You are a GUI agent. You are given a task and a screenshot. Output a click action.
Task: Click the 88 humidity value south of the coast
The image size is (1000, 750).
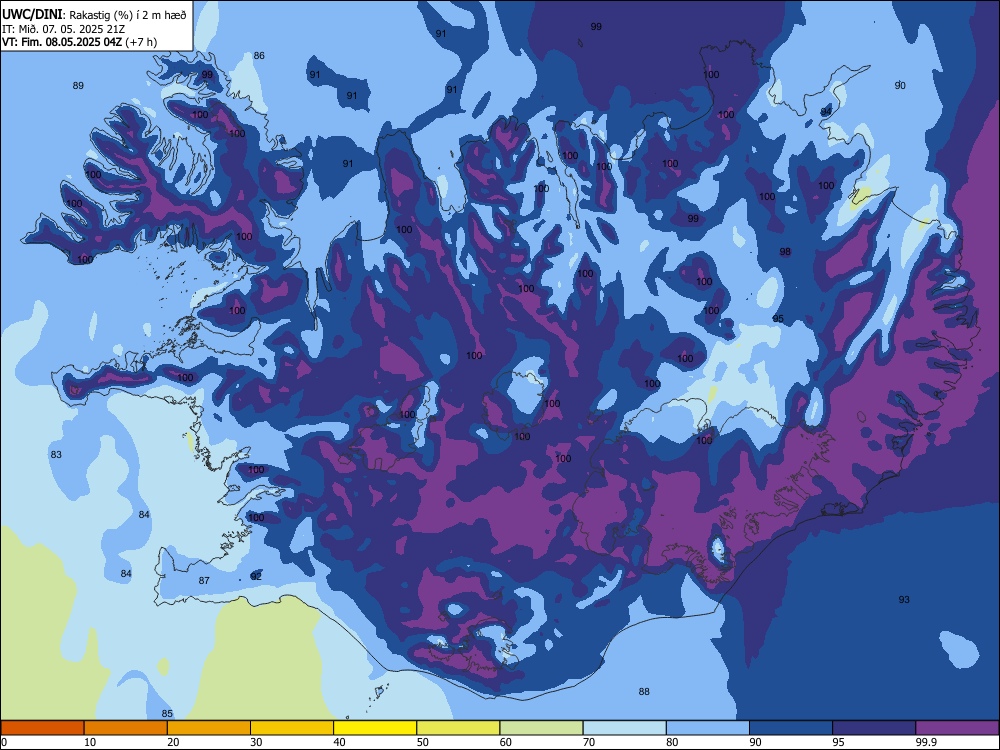(x=644, y=691)
